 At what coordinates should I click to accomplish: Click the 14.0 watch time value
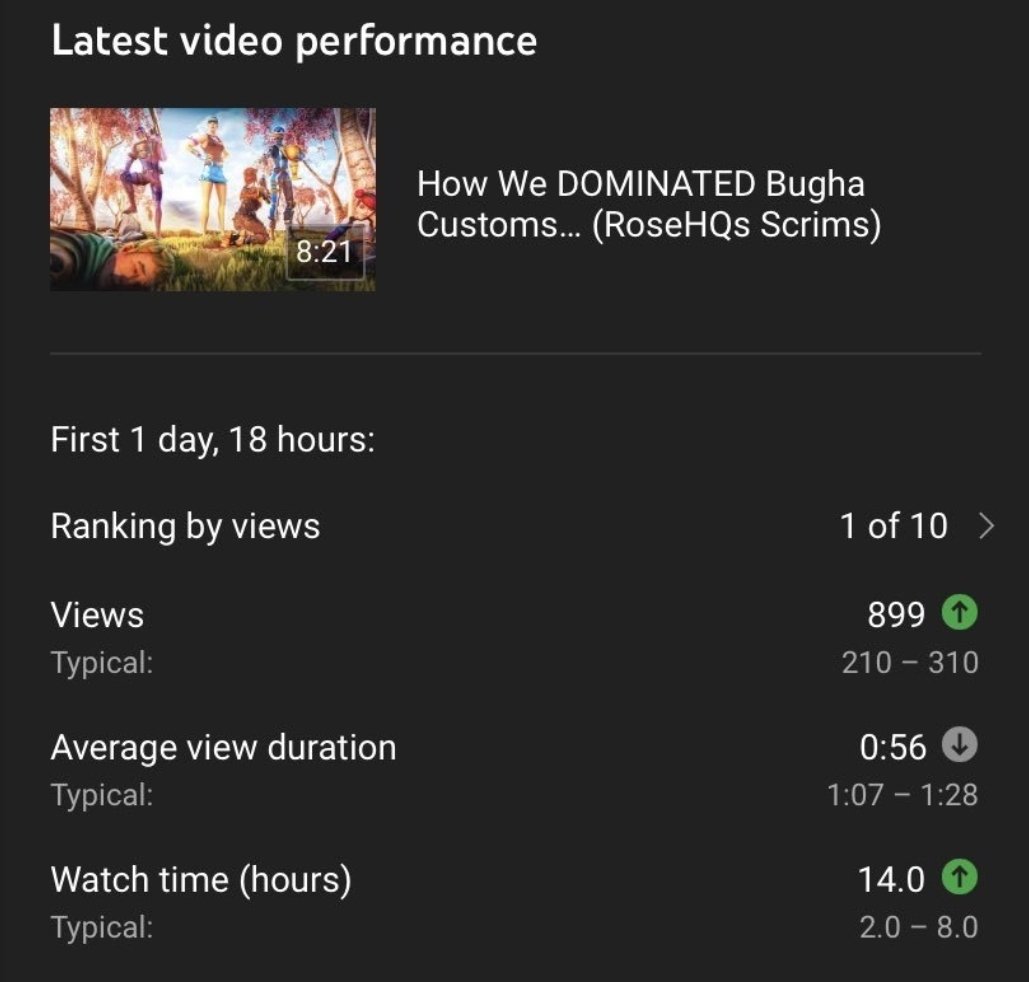pos(891,880)
